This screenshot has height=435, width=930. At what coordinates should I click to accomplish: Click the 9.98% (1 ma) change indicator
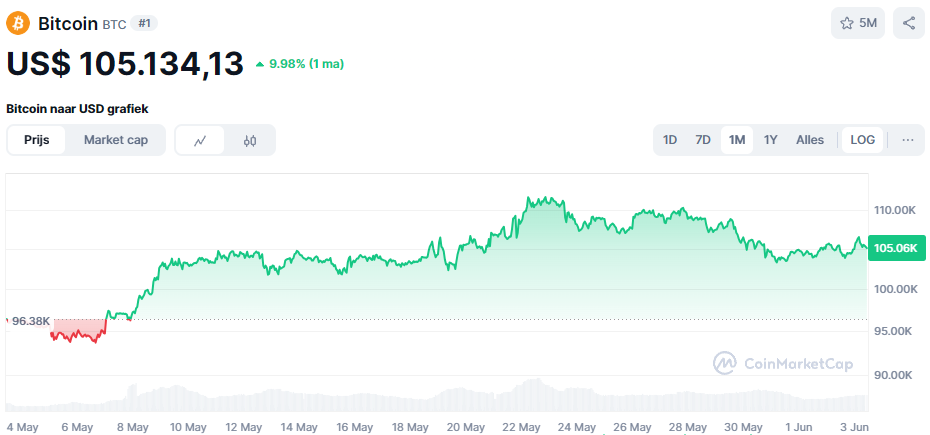(300, 64)
